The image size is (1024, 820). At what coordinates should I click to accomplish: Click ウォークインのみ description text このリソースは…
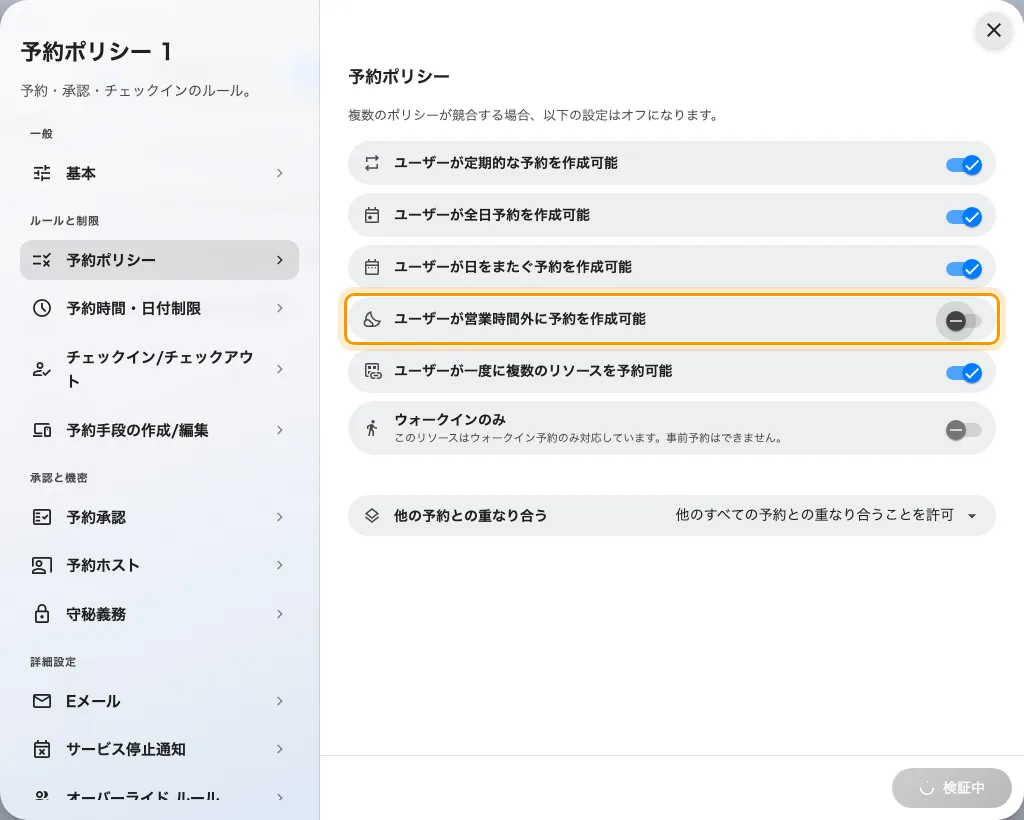(588, 438)
